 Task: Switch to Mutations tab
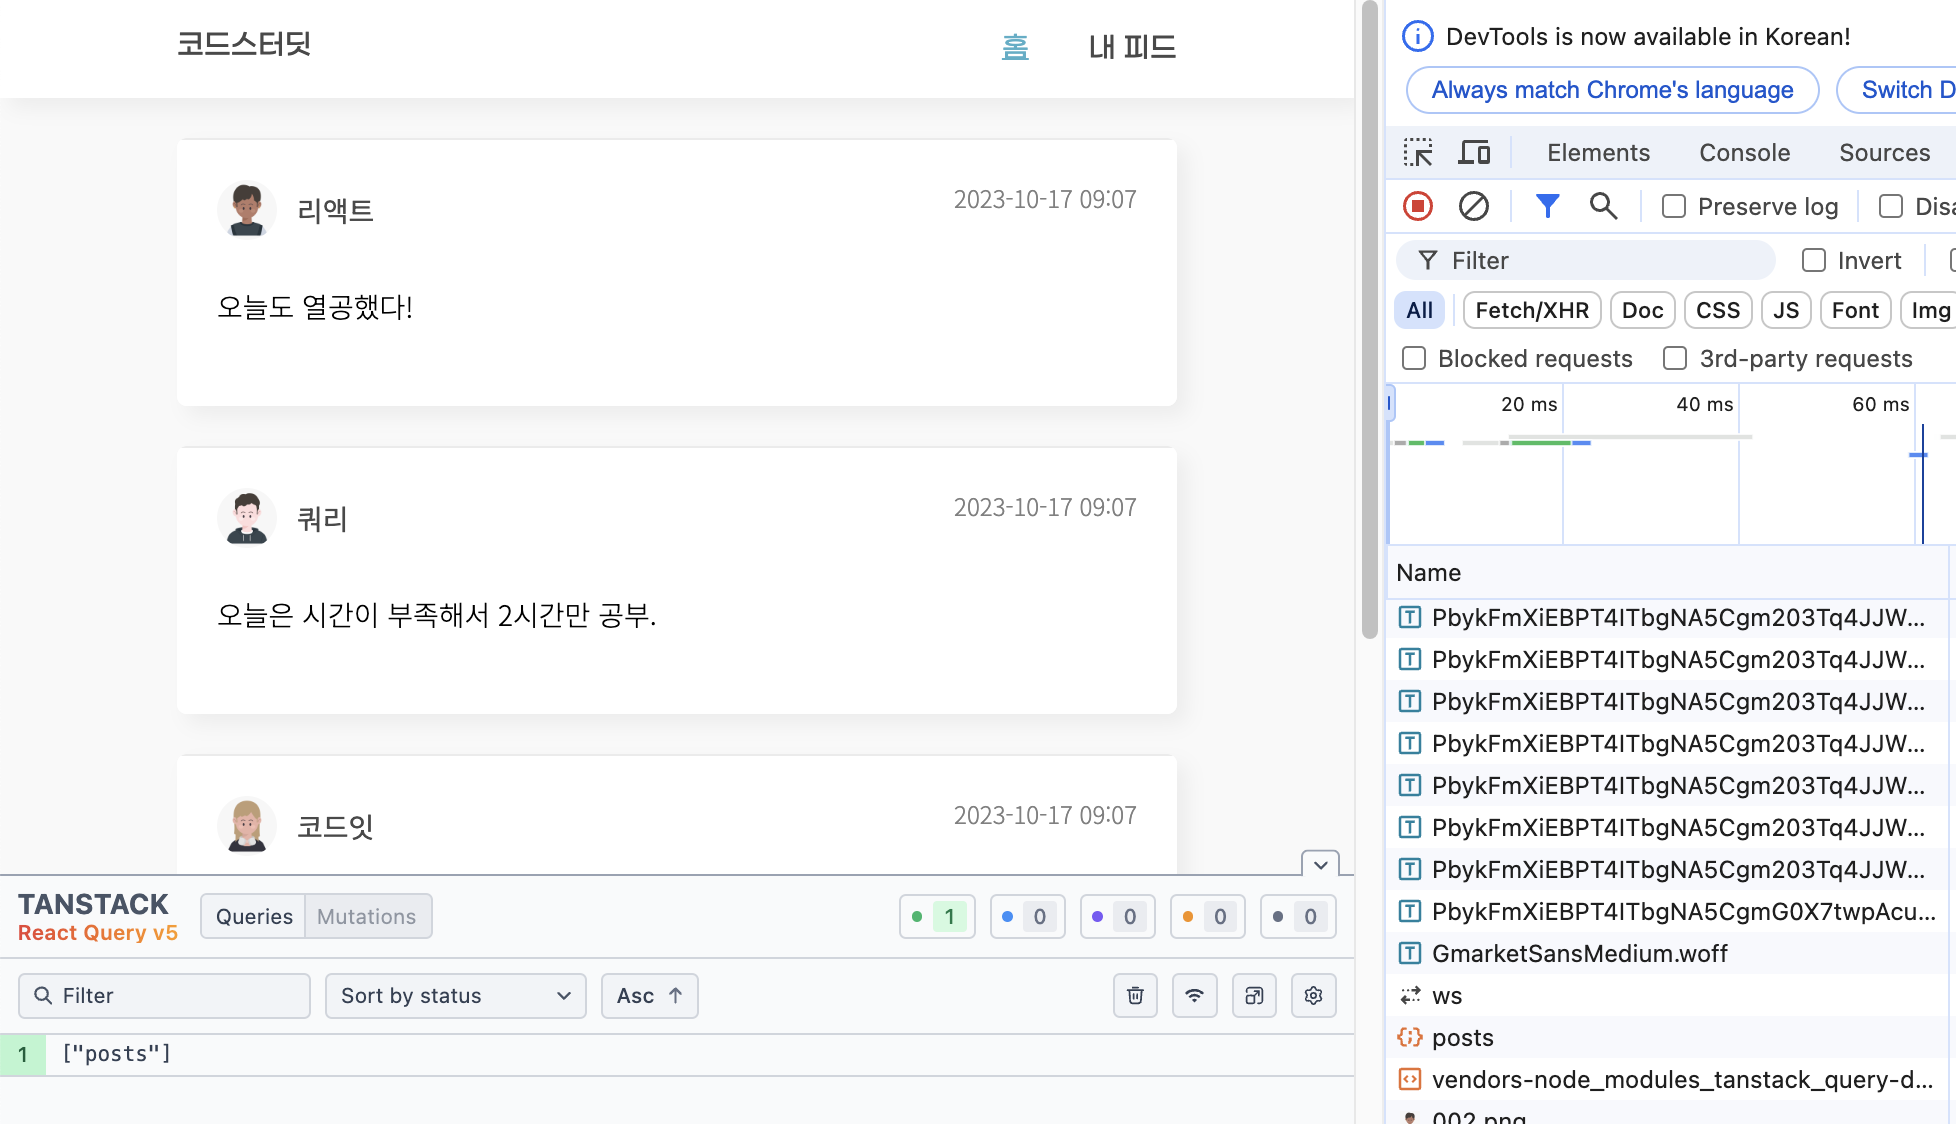coord(366,917)
